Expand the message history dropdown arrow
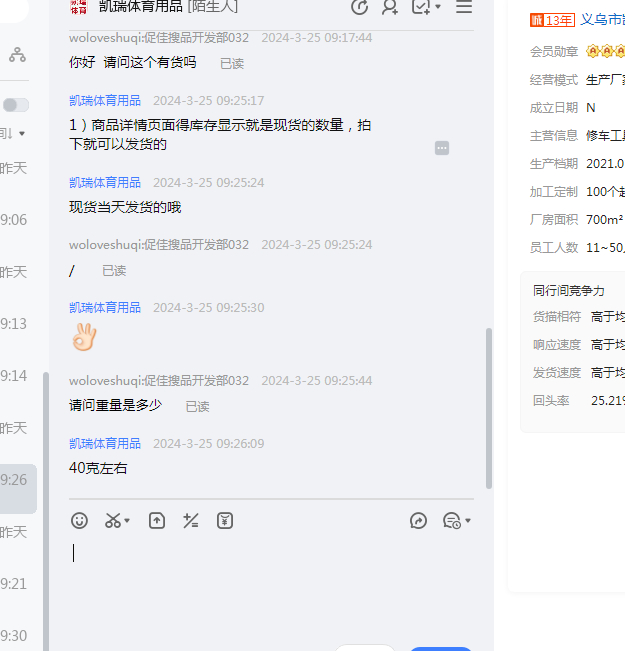The height and width of the screenshot is (651, 625). [467, 521]
